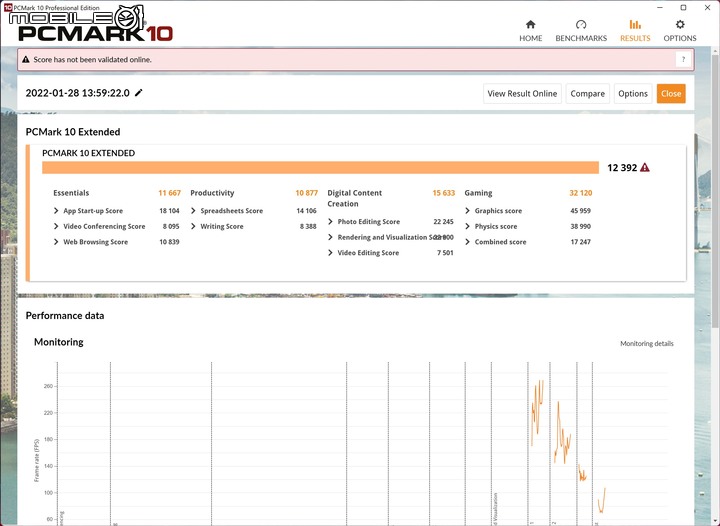Open the HOME tab house icon
Image resolution: width=720 pixels, height=526 pixels.
[x=530, y=24]
